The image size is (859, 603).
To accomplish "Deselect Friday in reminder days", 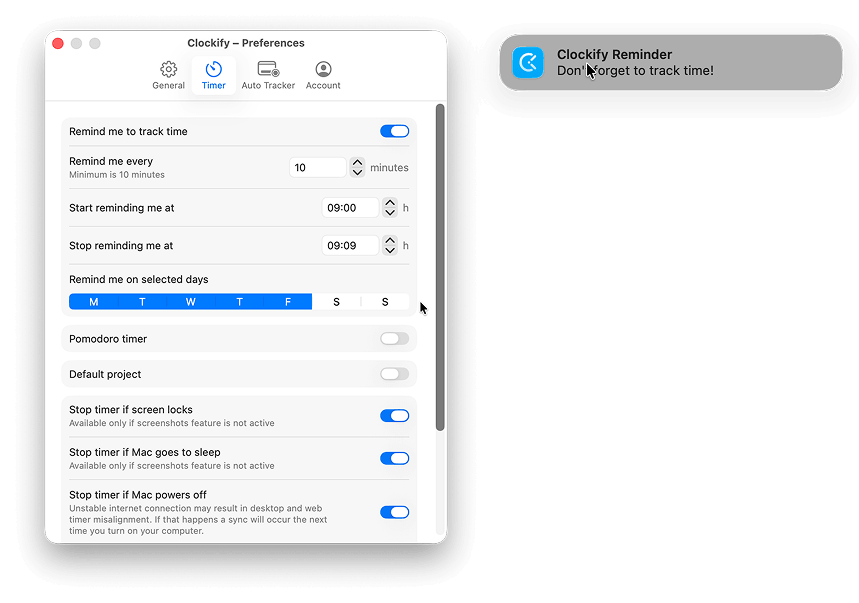I will click(288, 302).
